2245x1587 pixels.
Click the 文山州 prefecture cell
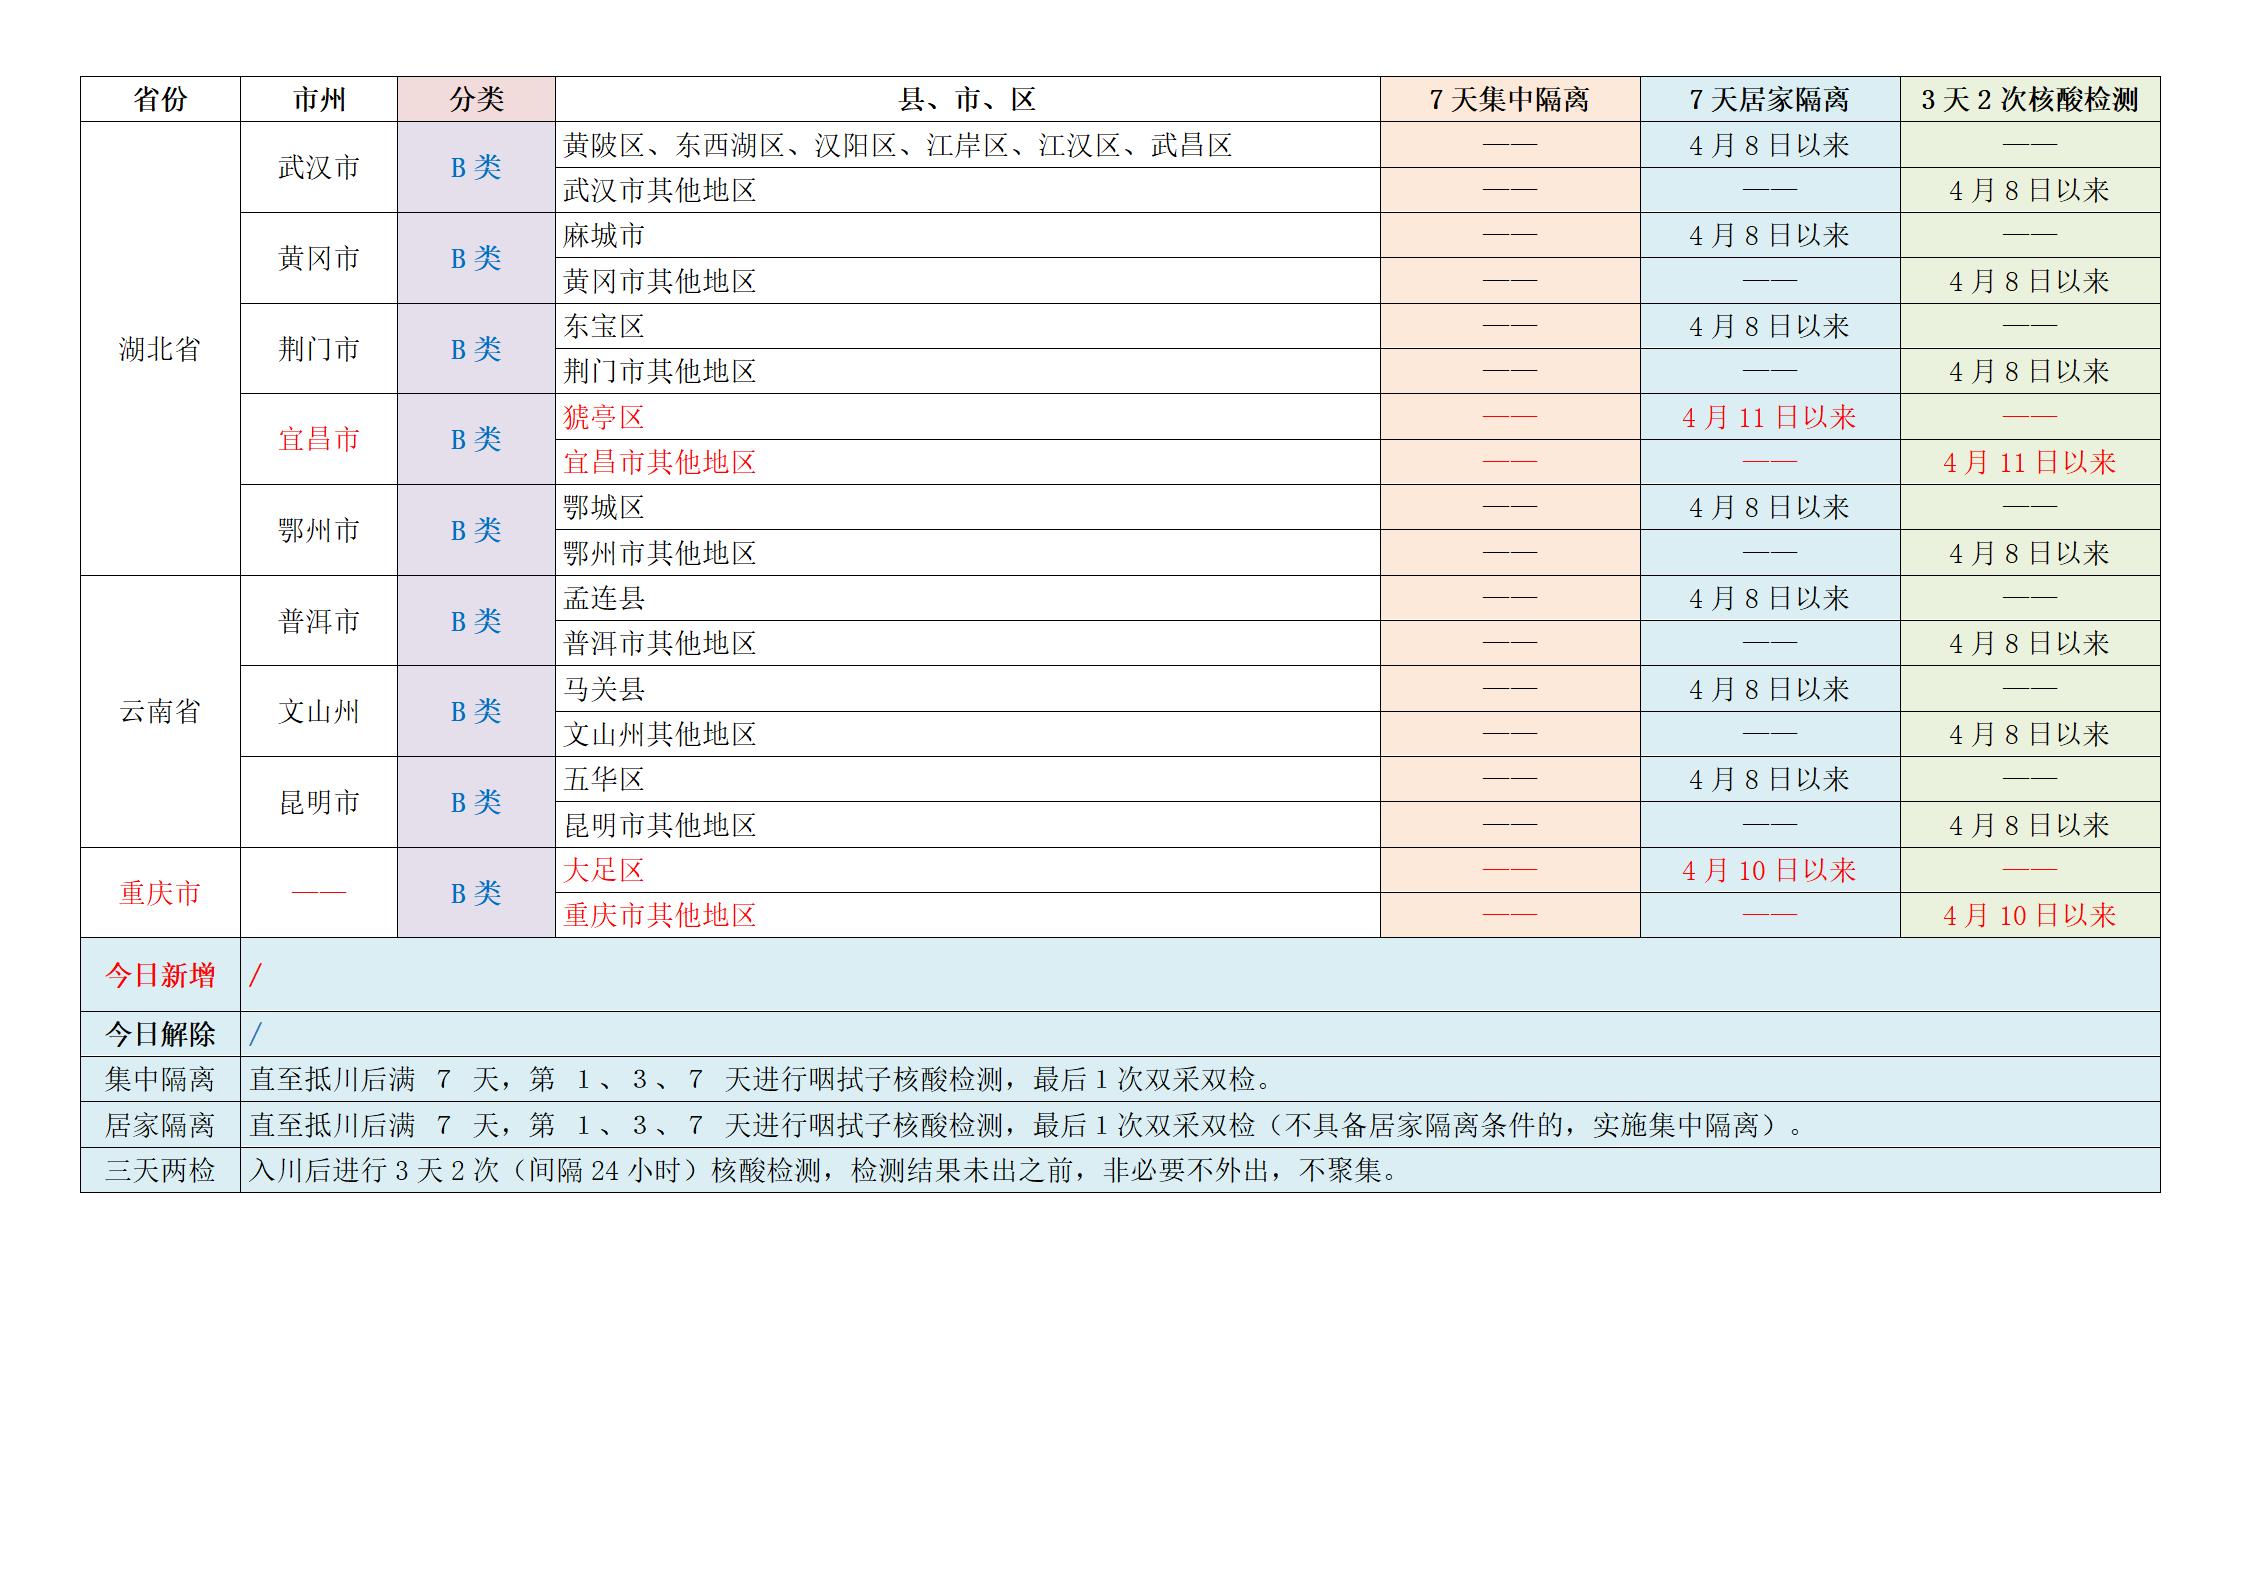(x=319, y=711)
